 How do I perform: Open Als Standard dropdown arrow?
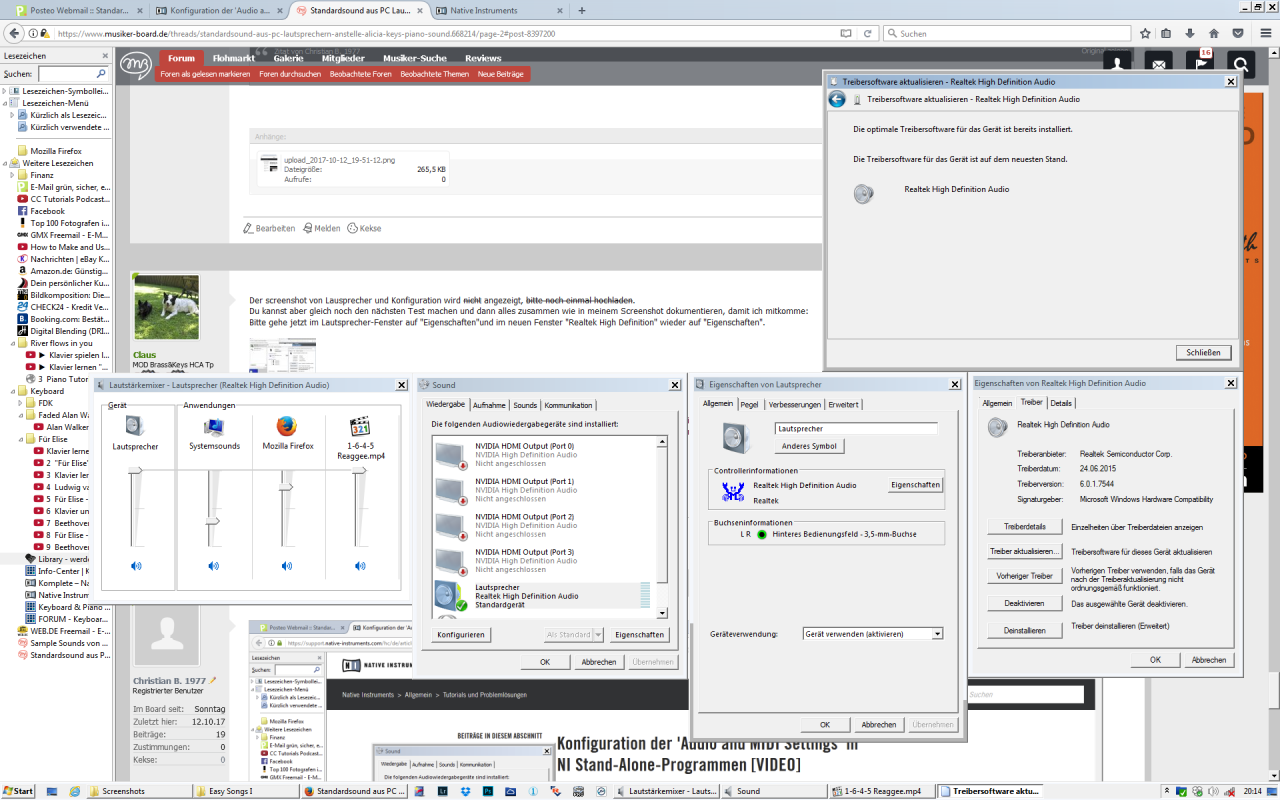pos(598,634)
